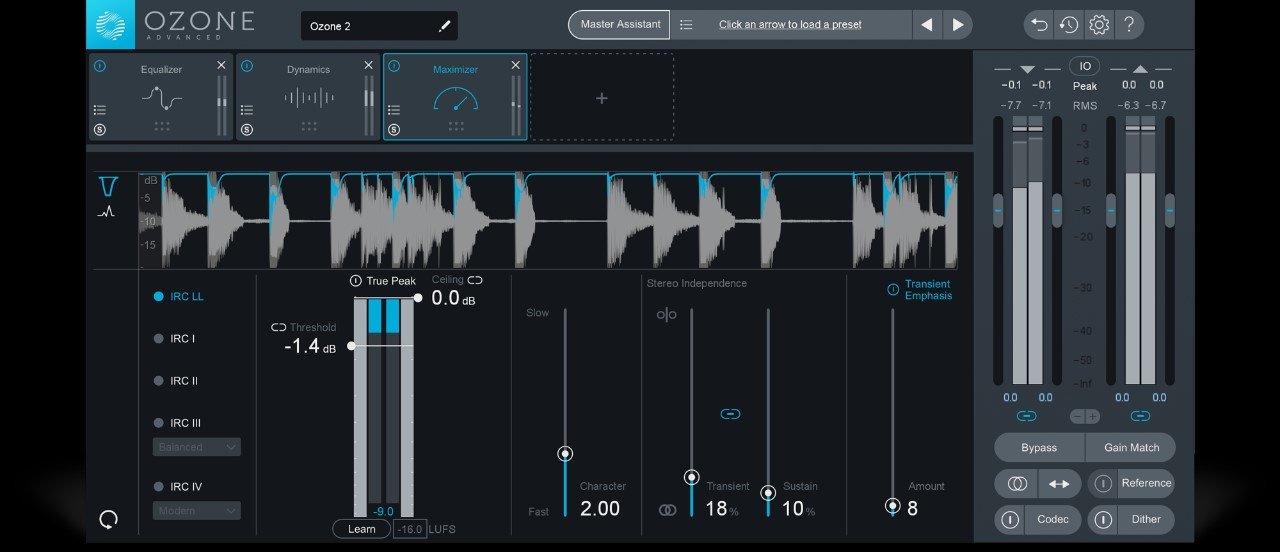Open the Codec panel

click(x=1052, y=520)
